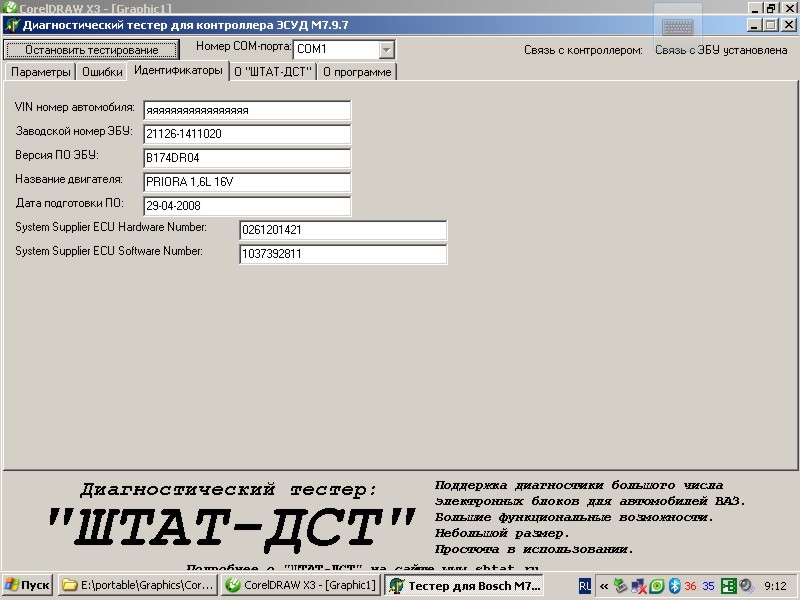Open the О "ШТАТ-ДСТ" tab

pyautogui.click(x=273, y=72)
